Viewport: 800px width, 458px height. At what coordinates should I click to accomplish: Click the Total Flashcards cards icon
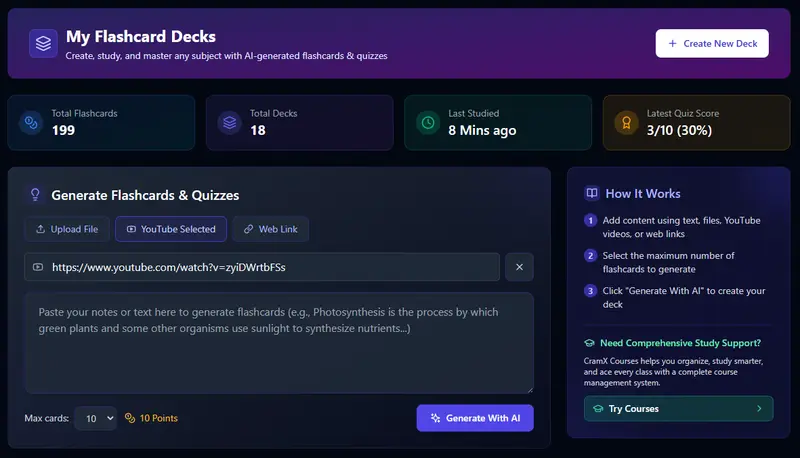[x=31, y=123]
